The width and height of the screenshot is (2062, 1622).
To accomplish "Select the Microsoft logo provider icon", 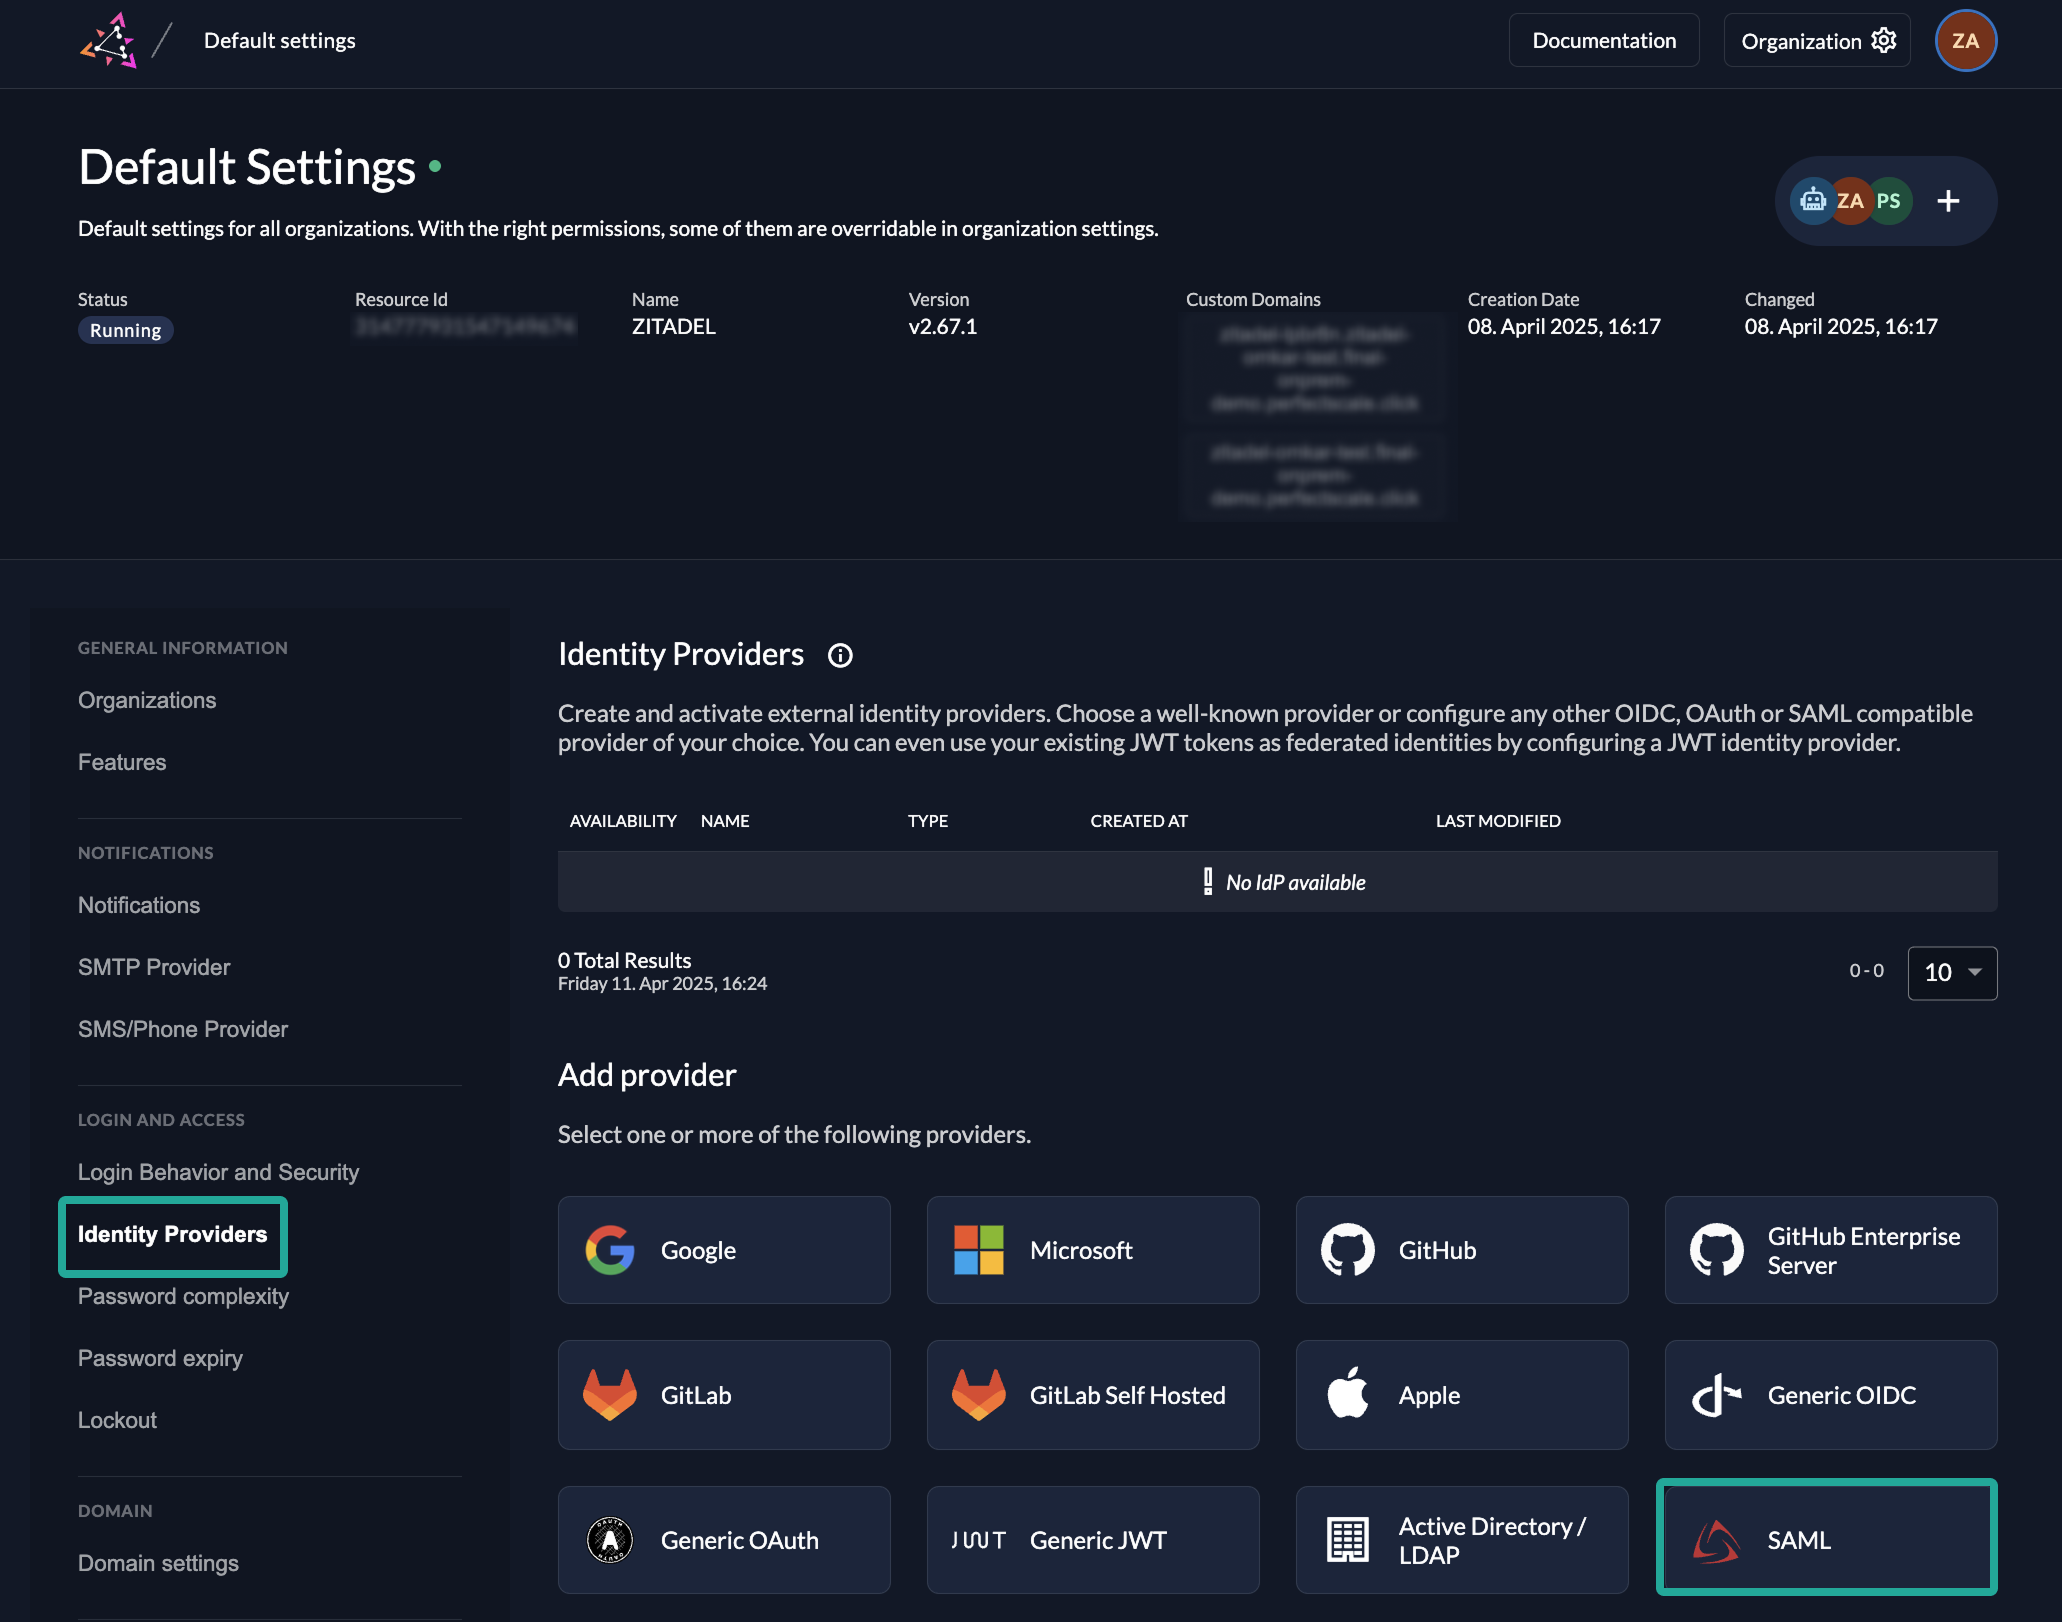I will click(979, 1250).
